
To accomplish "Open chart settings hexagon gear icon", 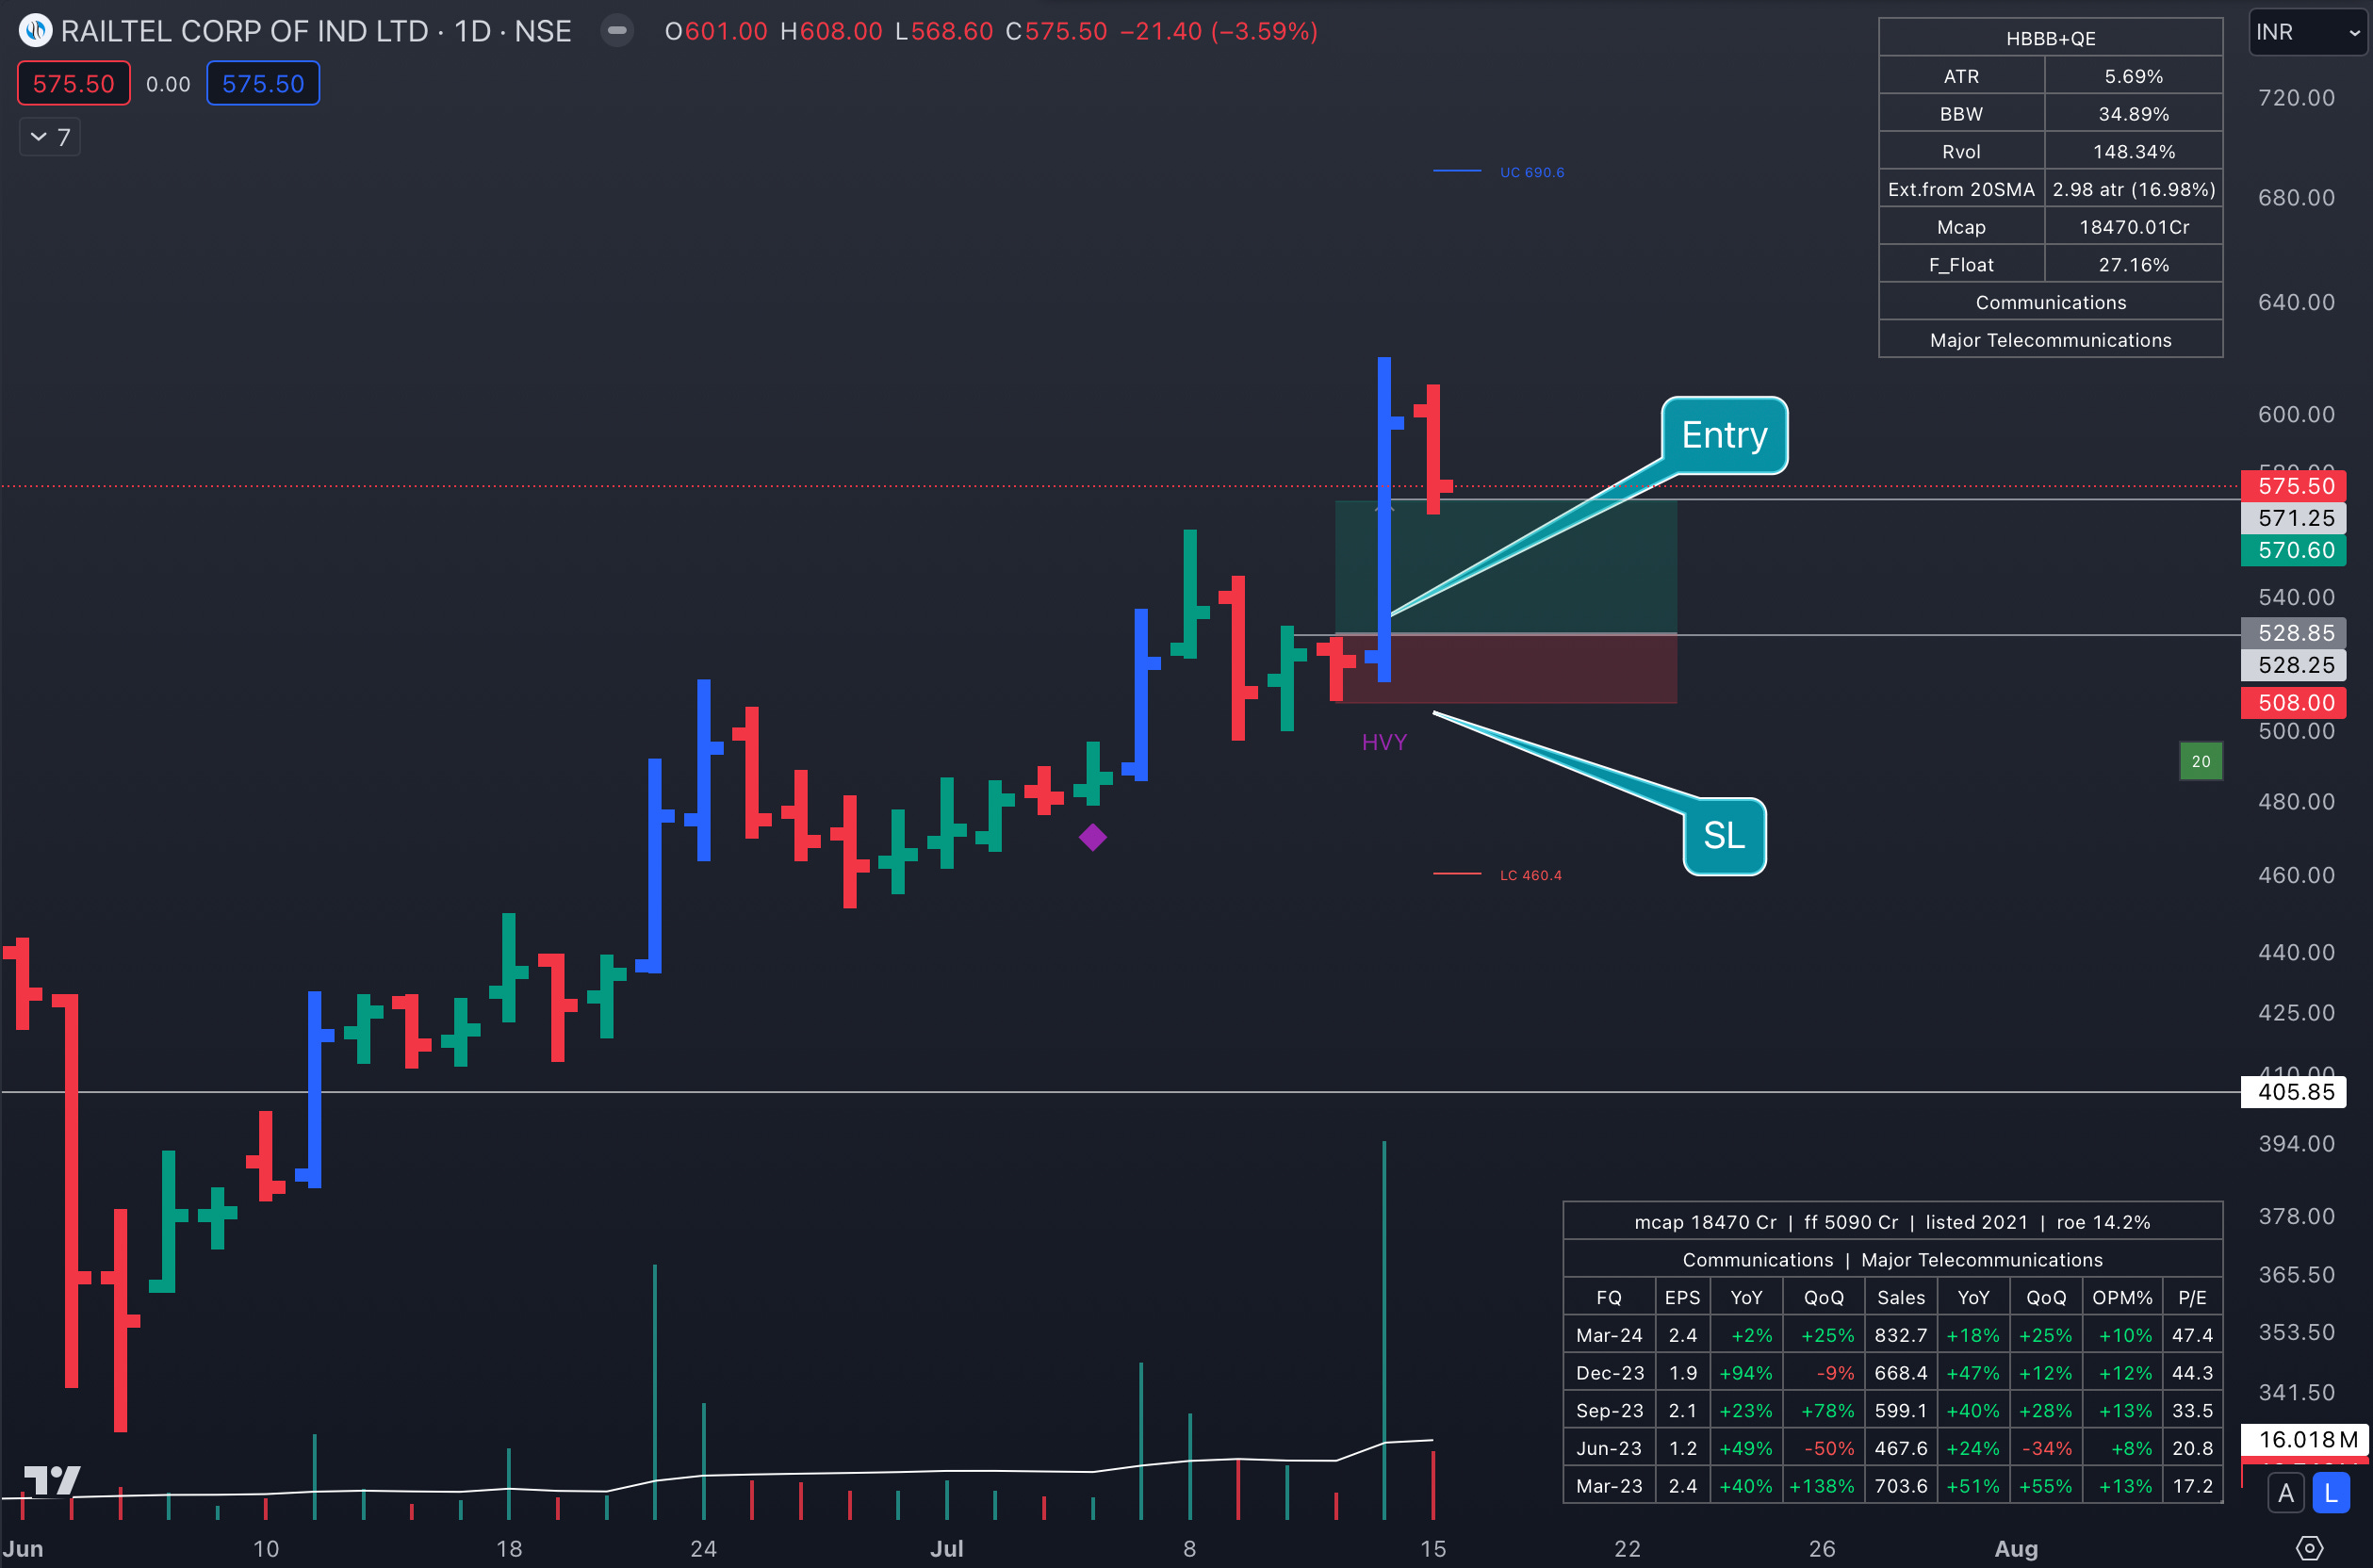I will [x=2309, y=1548].
